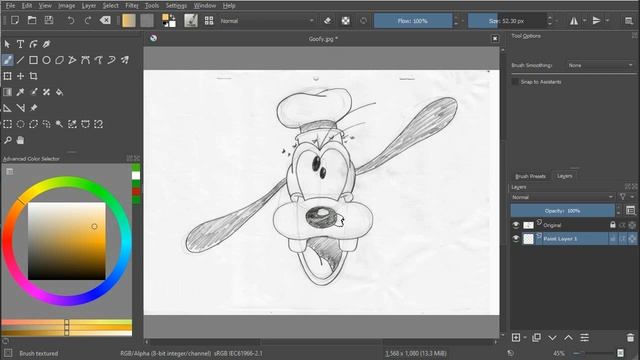Select the Fill bucket tool
This screenshot has width=640, height=360.
pos(60,92)
